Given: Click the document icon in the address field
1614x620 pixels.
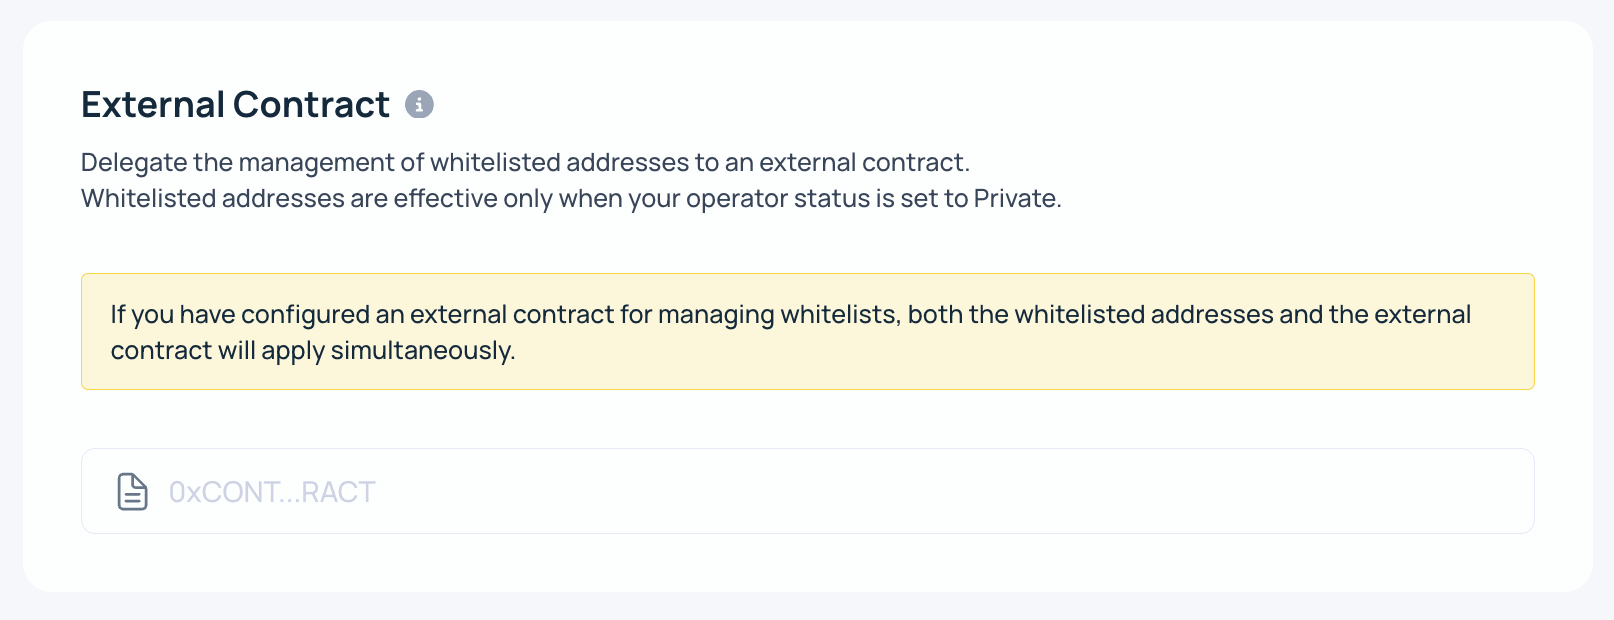Looking at the screenshot, I should tap(133, 492).
